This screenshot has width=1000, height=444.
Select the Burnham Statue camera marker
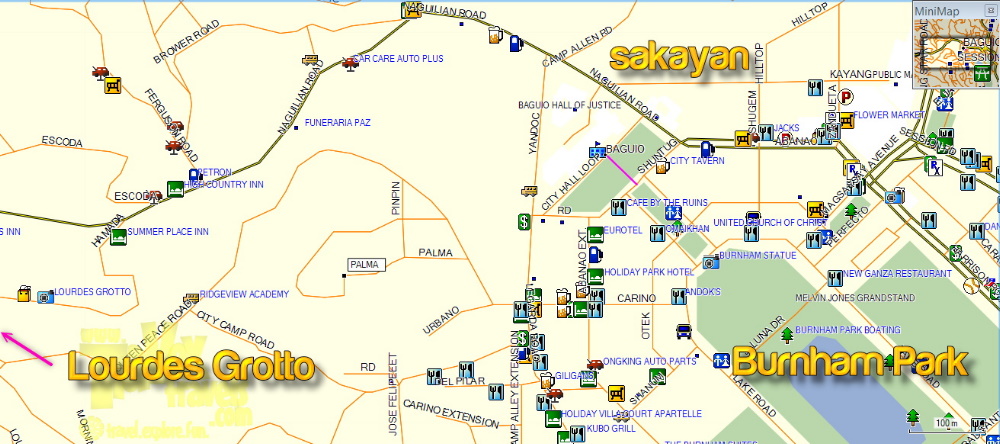(x=711, y=262)
